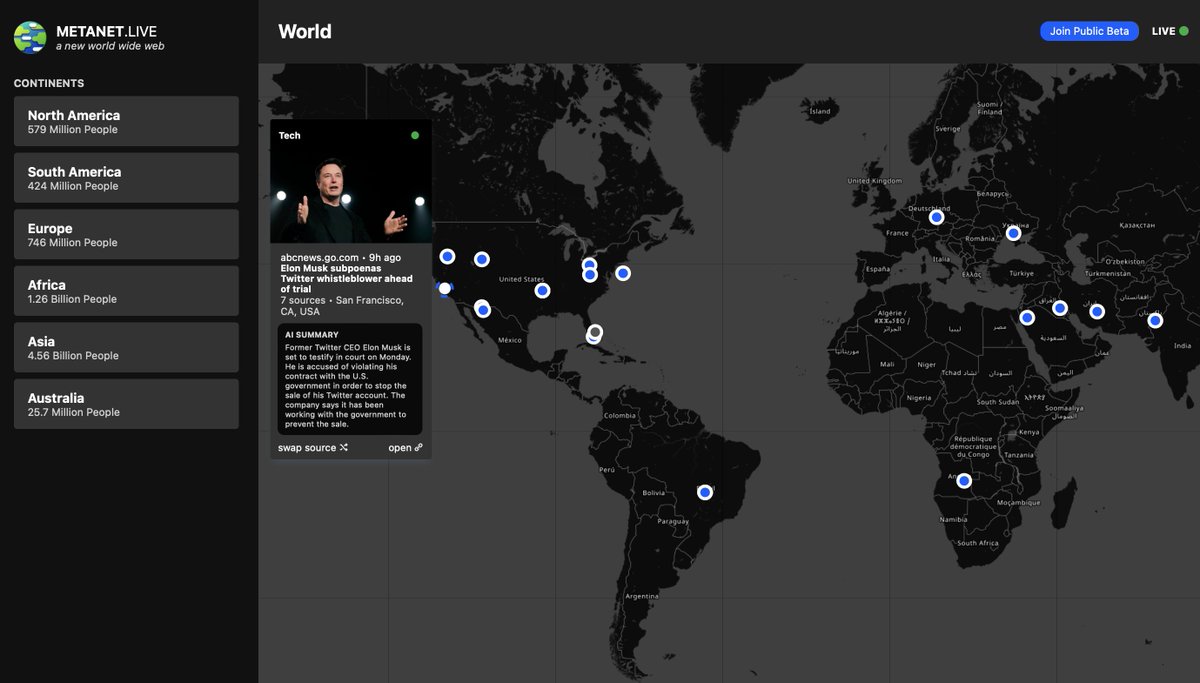Click the AI SUMMARY box
The image size is (1200, 683).
350,378
